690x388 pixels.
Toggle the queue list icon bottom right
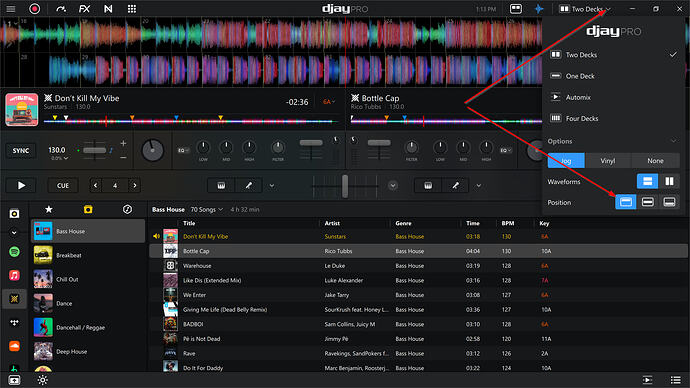(x=675, y=380)
